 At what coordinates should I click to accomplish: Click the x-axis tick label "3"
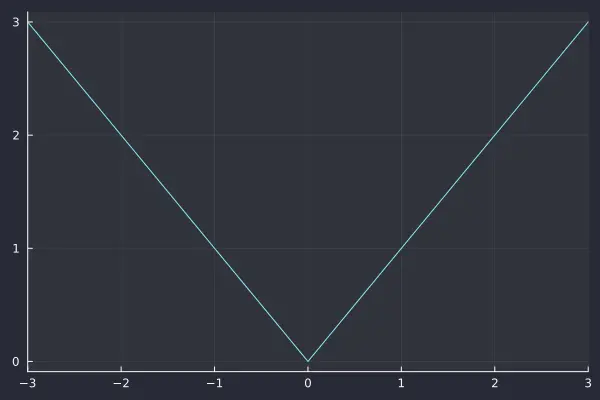click(587, 383)
